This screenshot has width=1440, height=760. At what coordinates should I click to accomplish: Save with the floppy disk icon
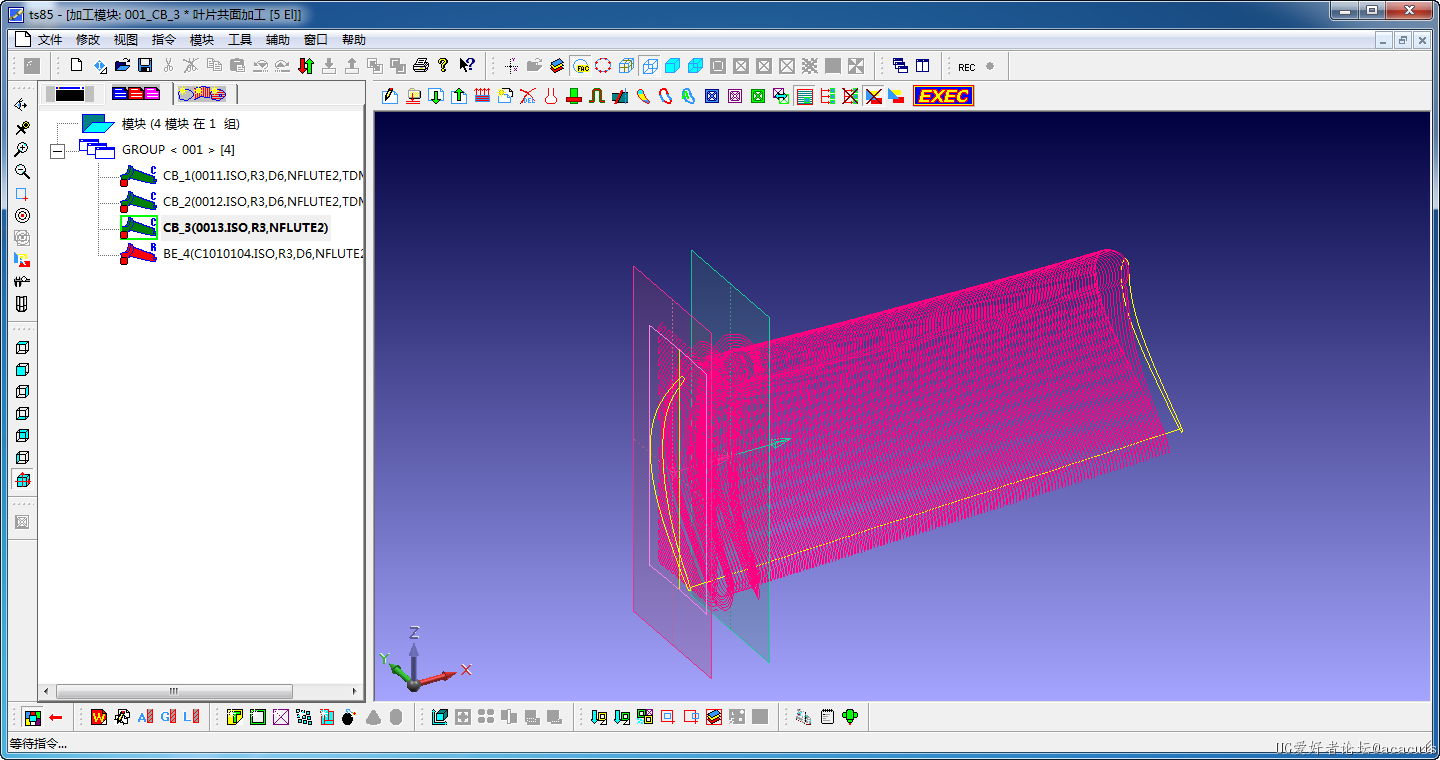pyautogui.click(x=145, y=66)
